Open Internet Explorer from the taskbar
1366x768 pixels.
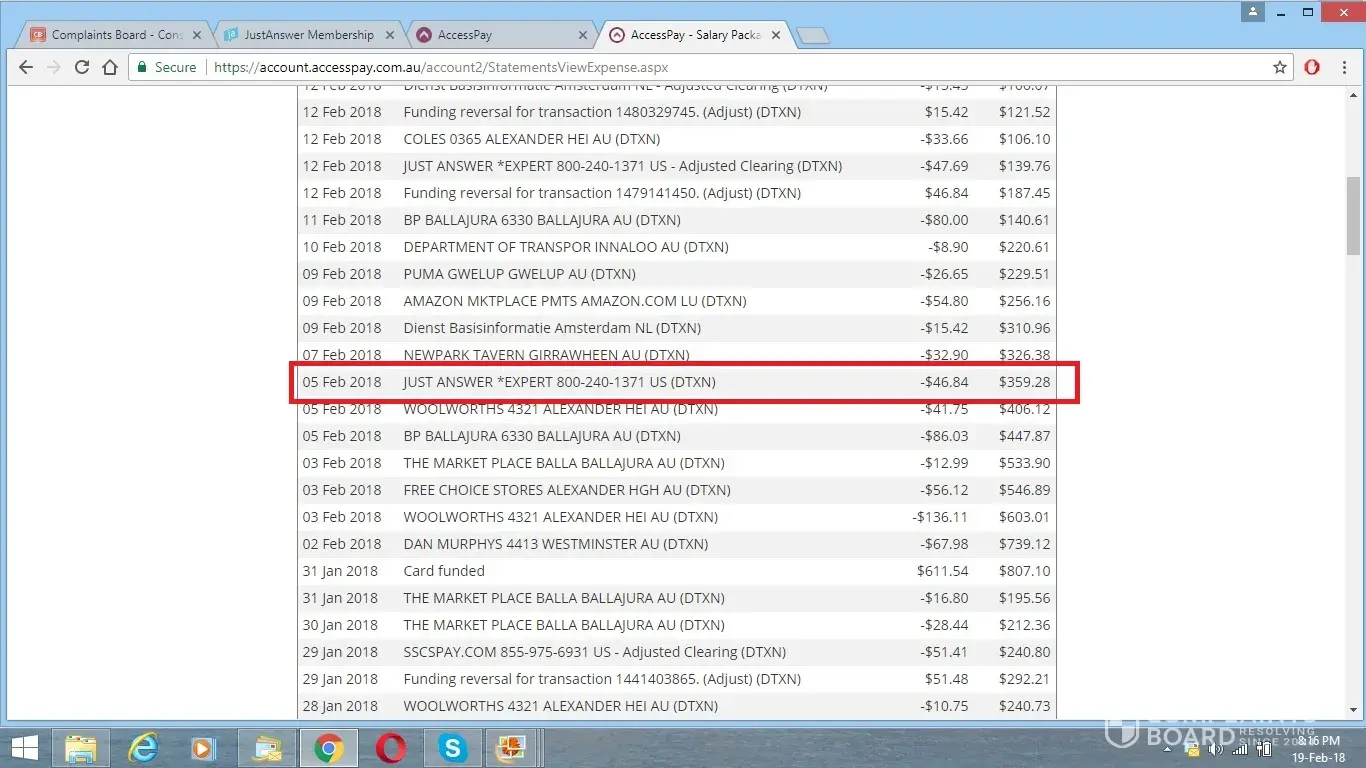[x=143, y=747]
